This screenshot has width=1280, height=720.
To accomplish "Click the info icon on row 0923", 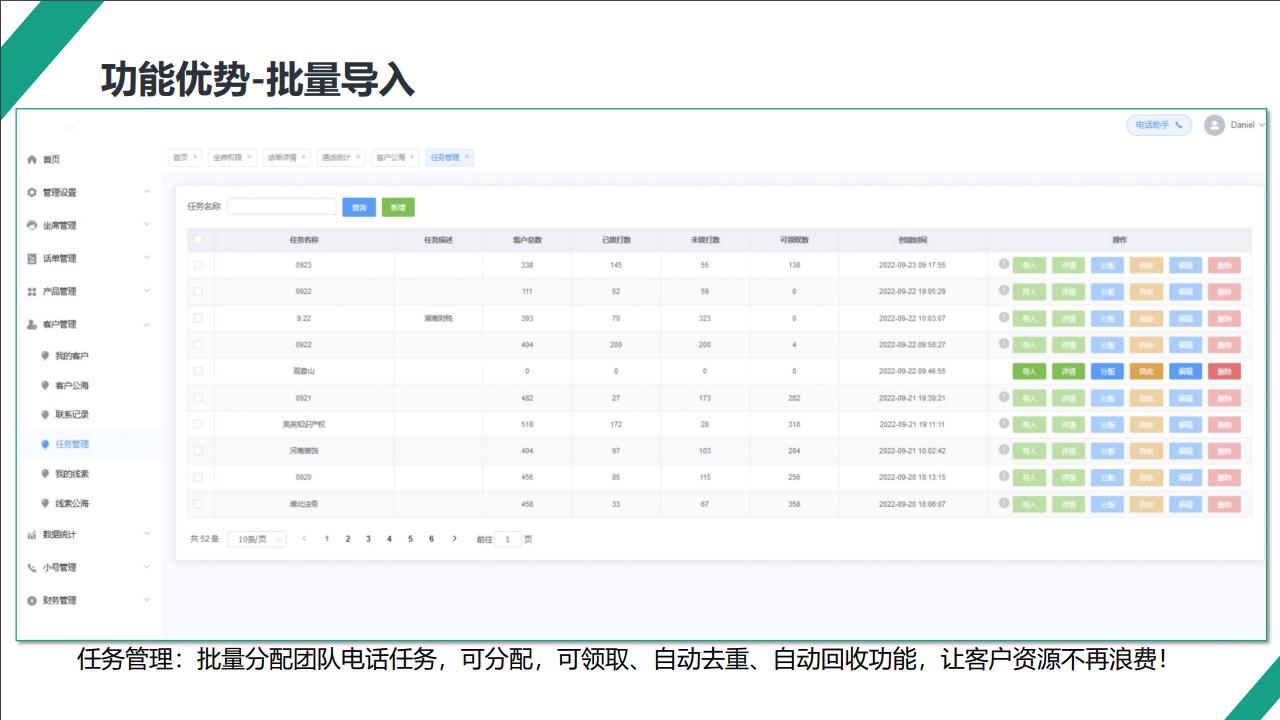I will (1004, 264).
